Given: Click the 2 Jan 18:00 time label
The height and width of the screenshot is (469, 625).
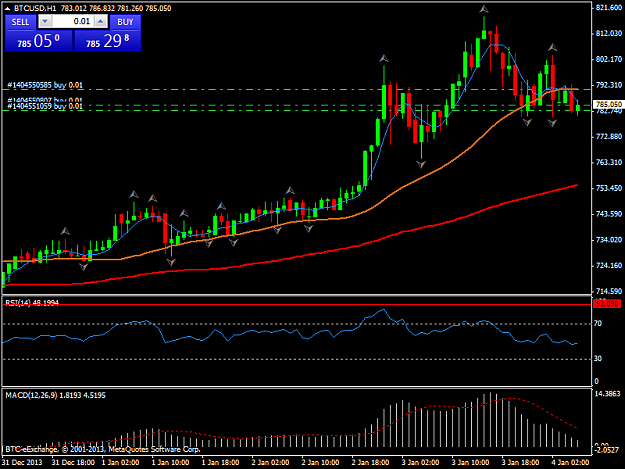Looking at the screenshot, I should pyautogui.click(x=370, y=462).
